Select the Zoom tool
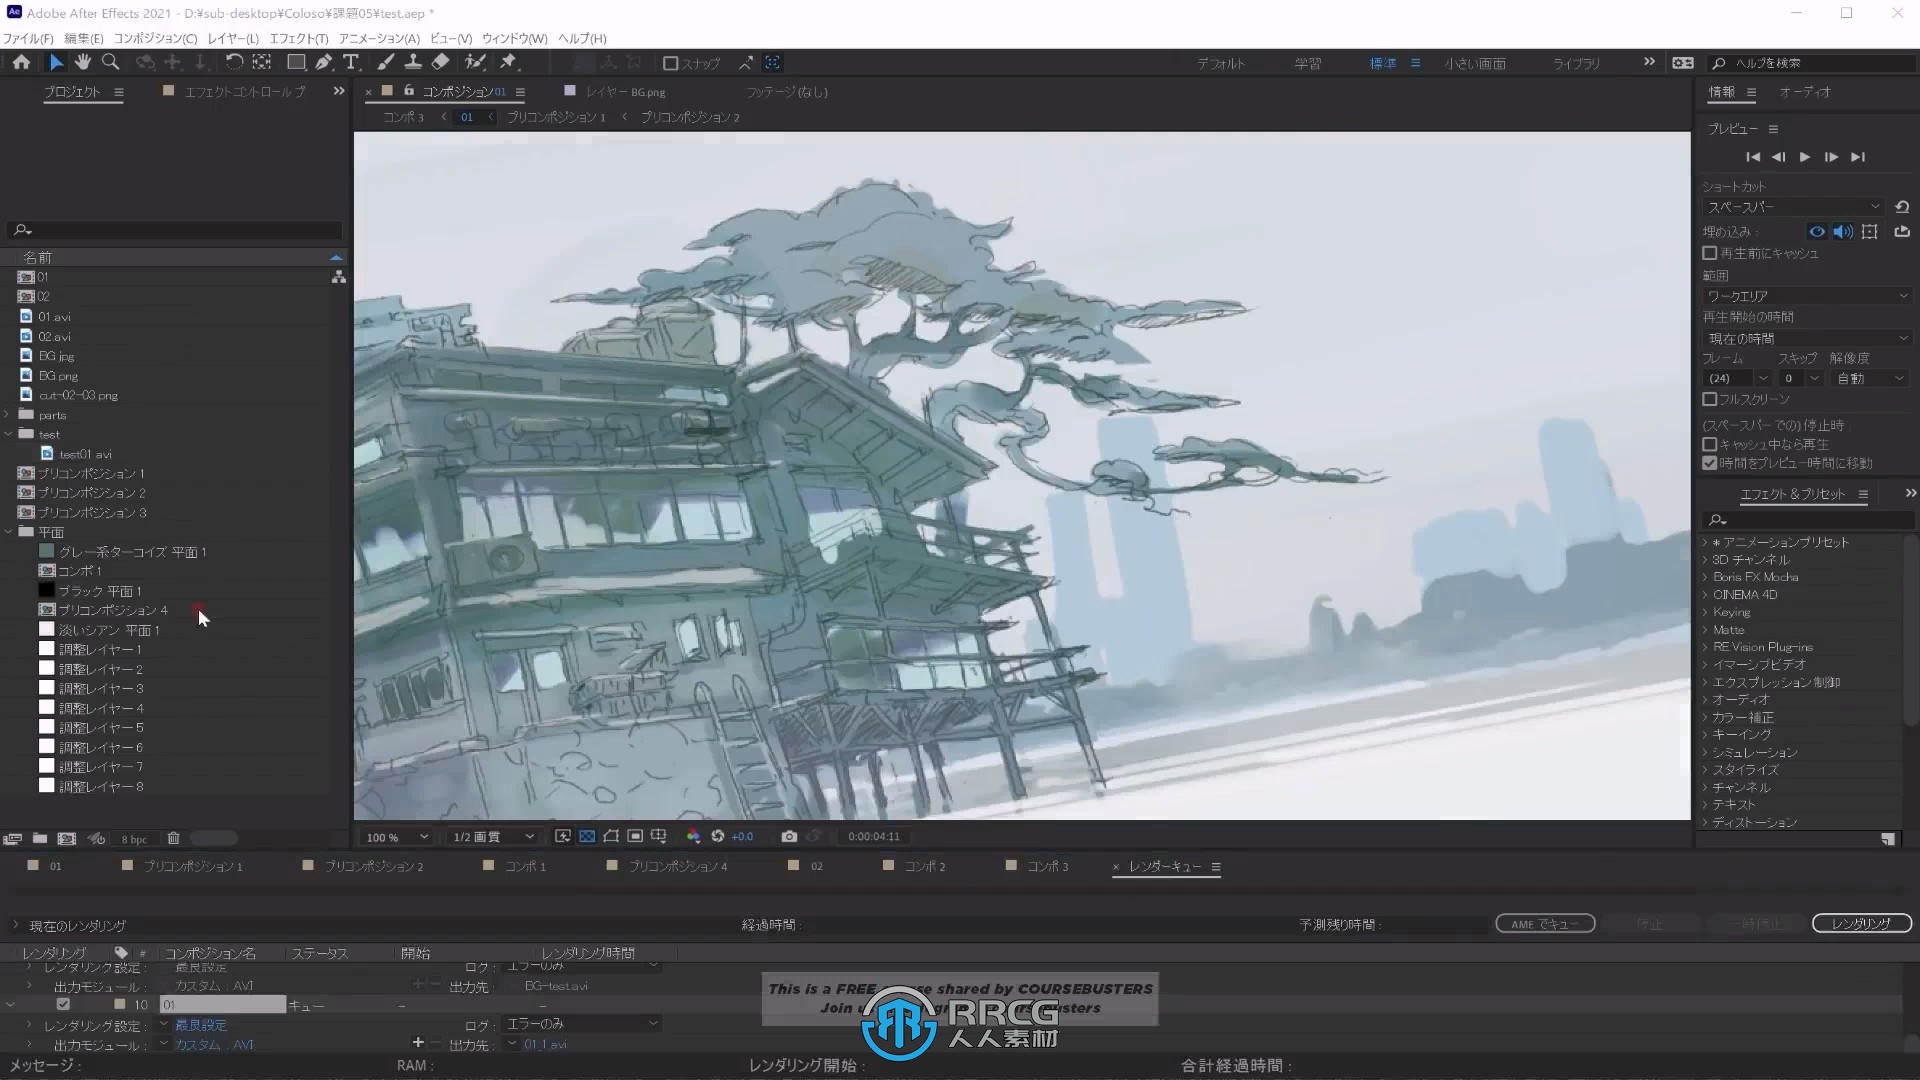This screenshot has width=1920, height=1080. pyautogui.click(x=111, y=62)
